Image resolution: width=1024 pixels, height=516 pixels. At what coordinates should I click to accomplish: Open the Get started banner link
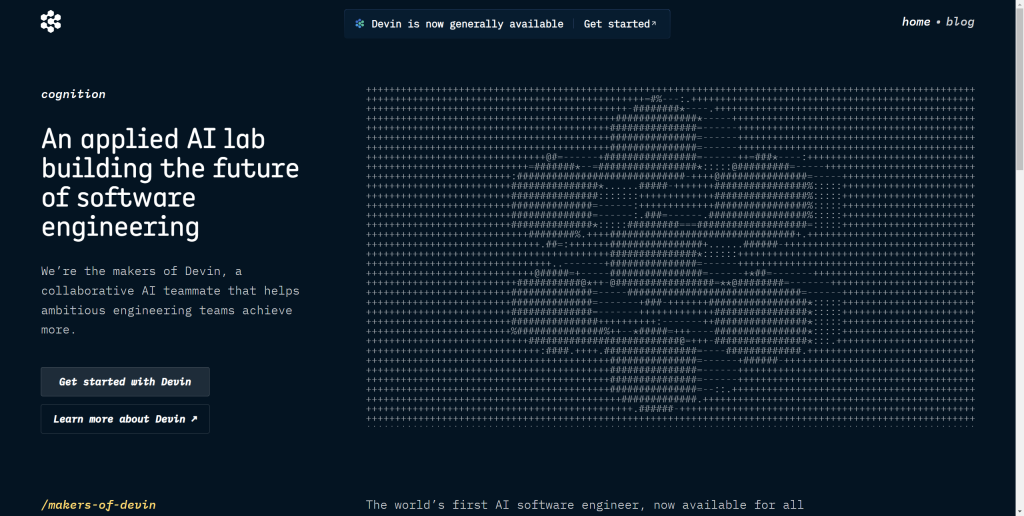coord(620,24)
